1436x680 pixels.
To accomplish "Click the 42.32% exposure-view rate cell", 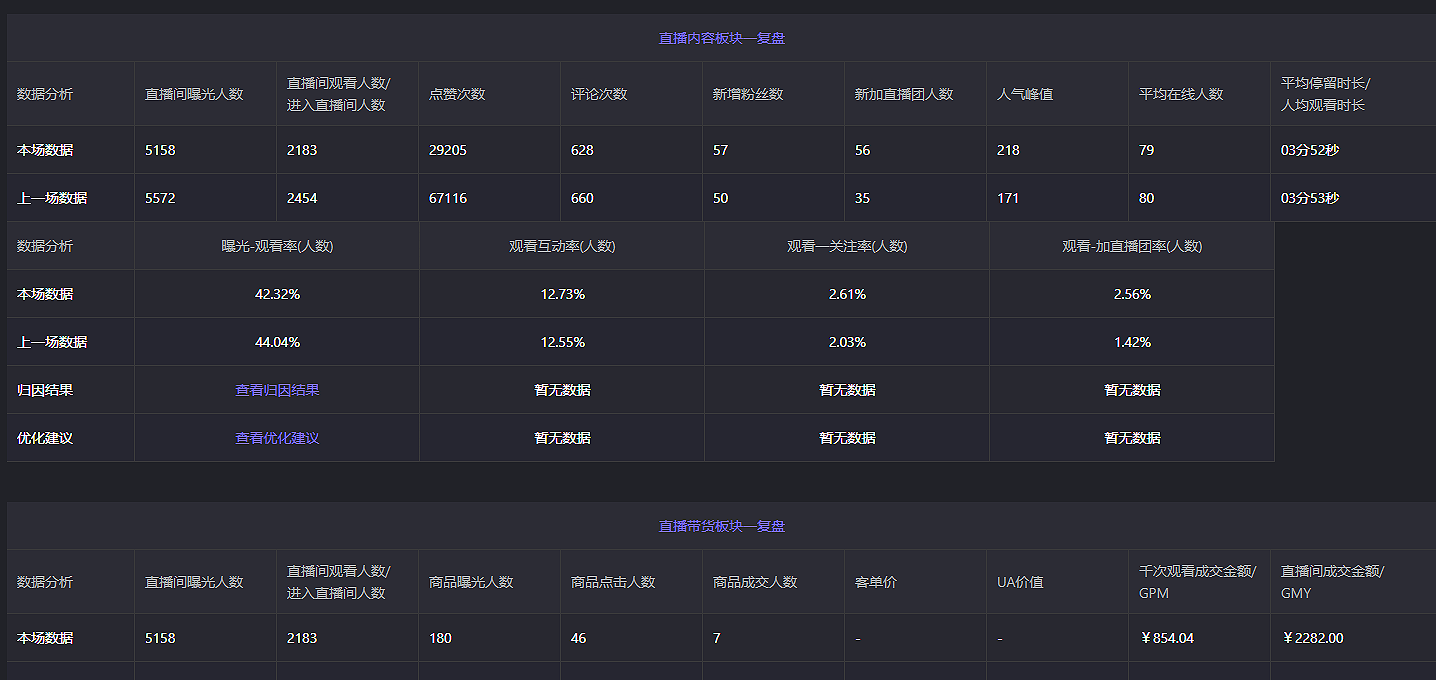I will 277,294.
